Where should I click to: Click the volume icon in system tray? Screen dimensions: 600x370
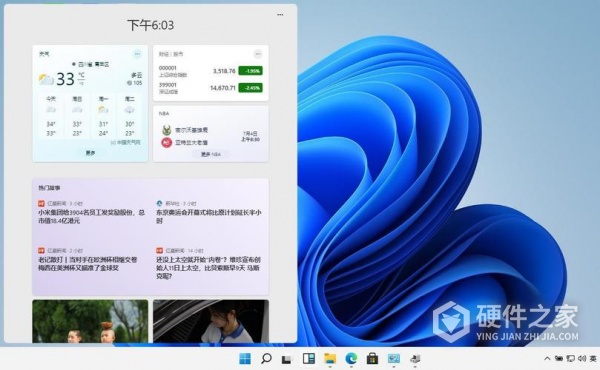click(582, 358)
